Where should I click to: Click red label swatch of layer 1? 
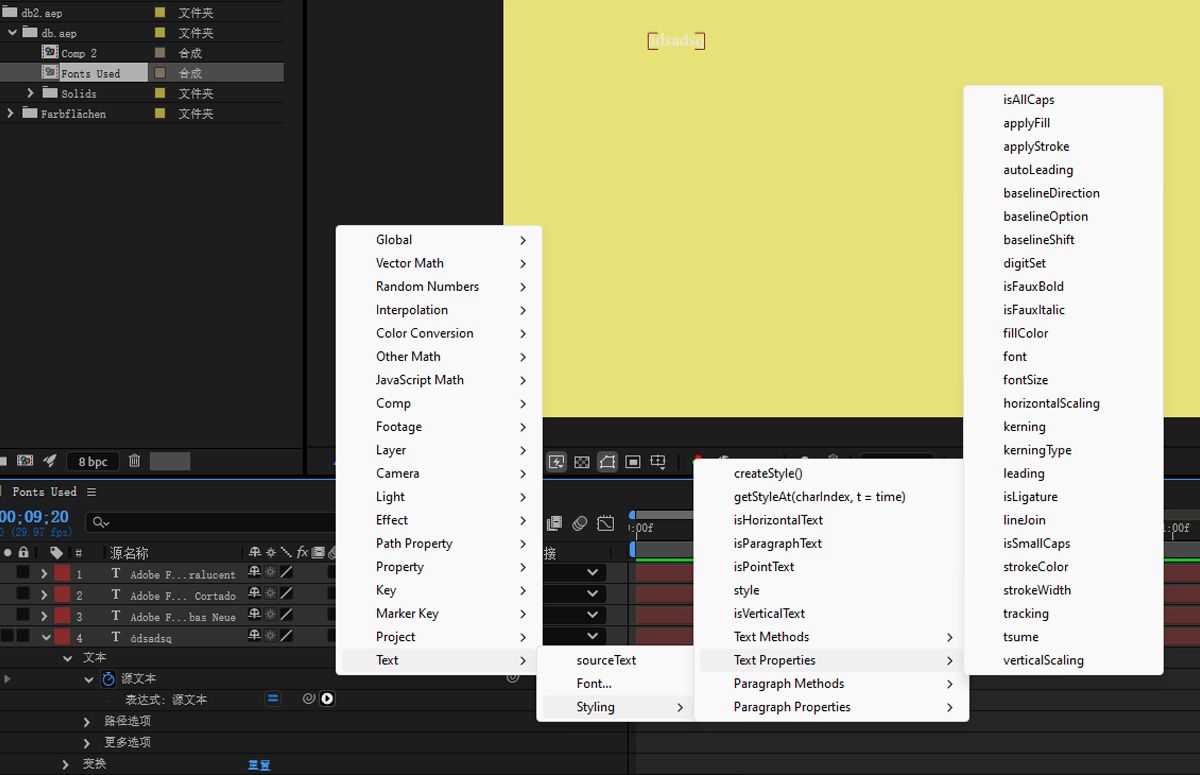pos(62,573)
